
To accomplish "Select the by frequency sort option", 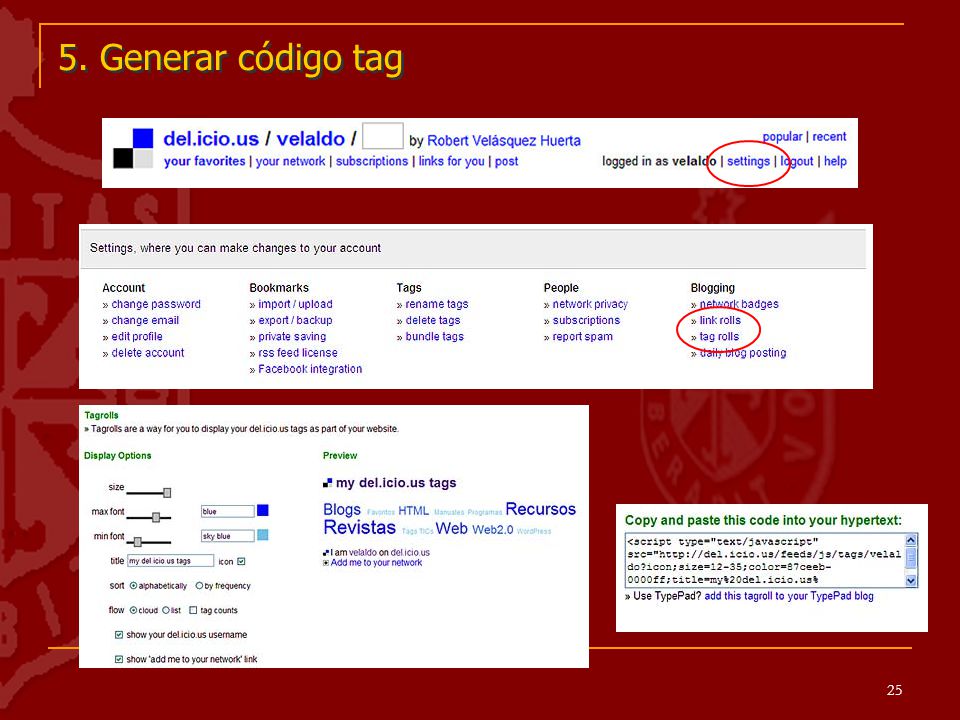I will 199,586.
